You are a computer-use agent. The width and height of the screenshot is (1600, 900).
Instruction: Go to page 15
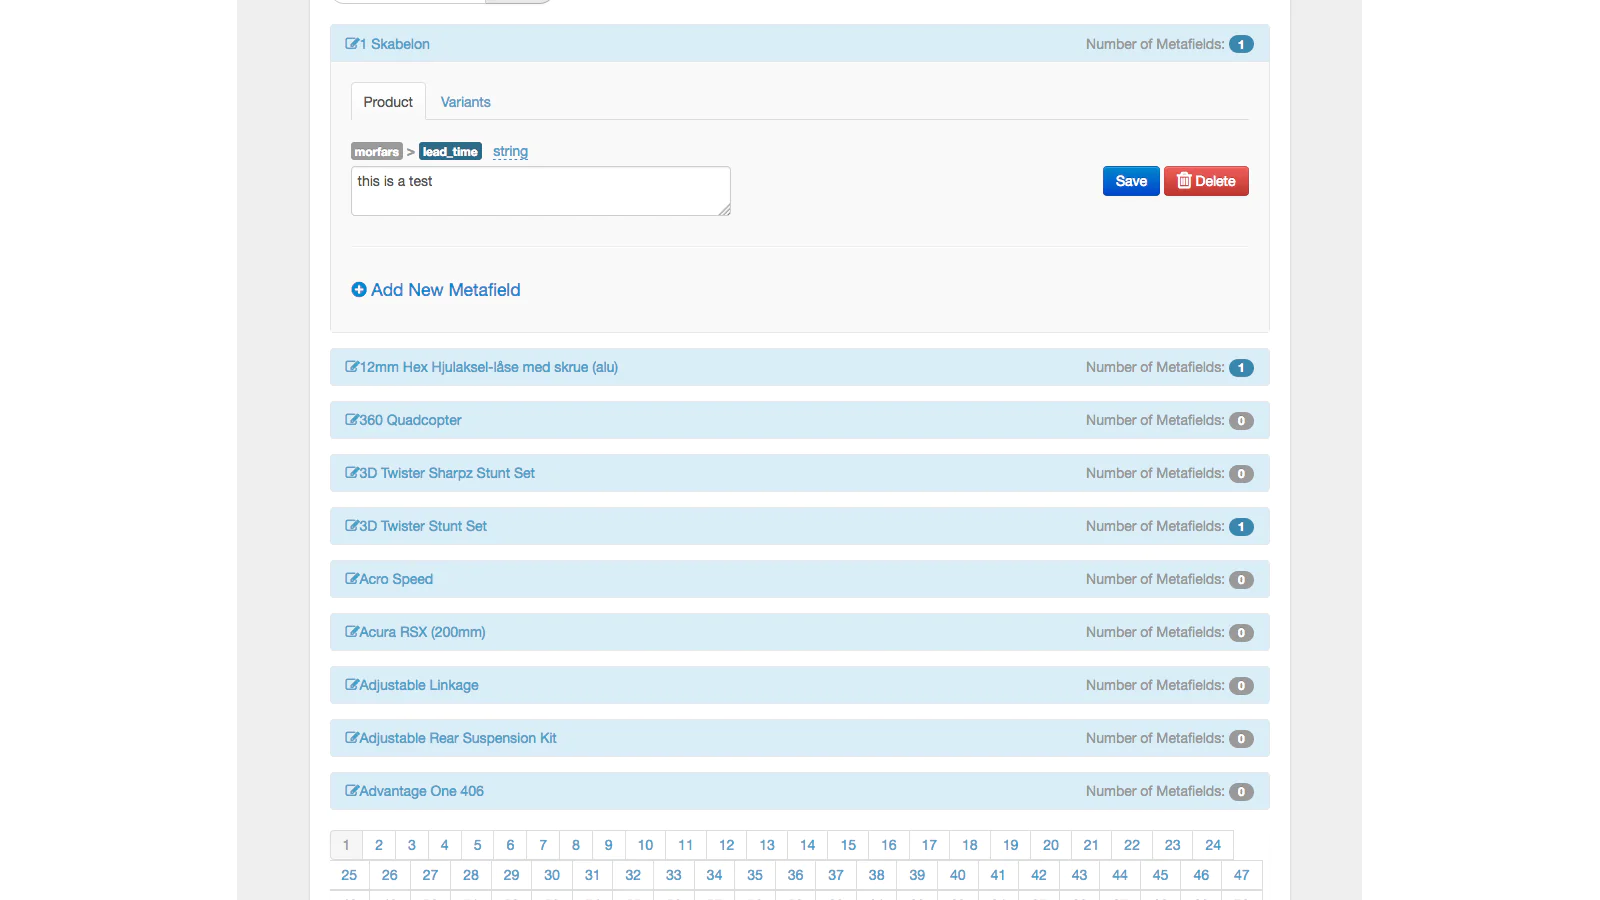point(848,845)
